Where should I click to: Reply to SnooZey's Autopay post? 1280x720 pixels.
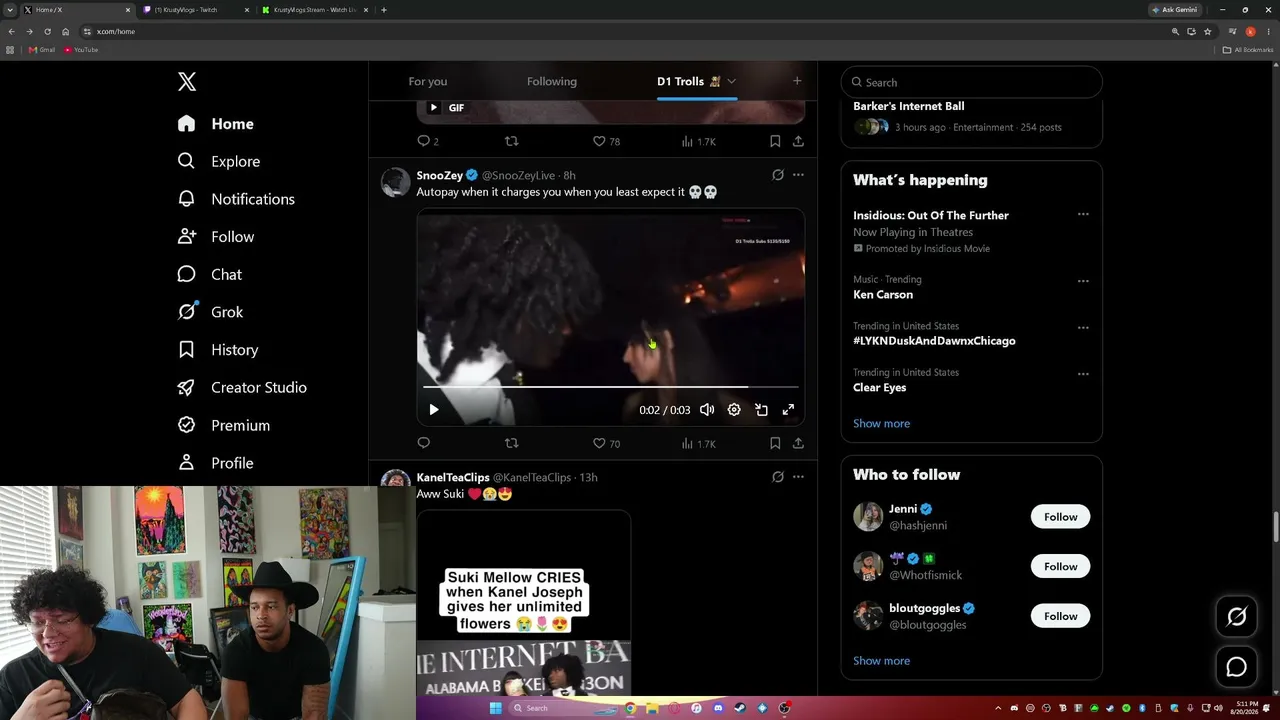(x=423, y=443)
